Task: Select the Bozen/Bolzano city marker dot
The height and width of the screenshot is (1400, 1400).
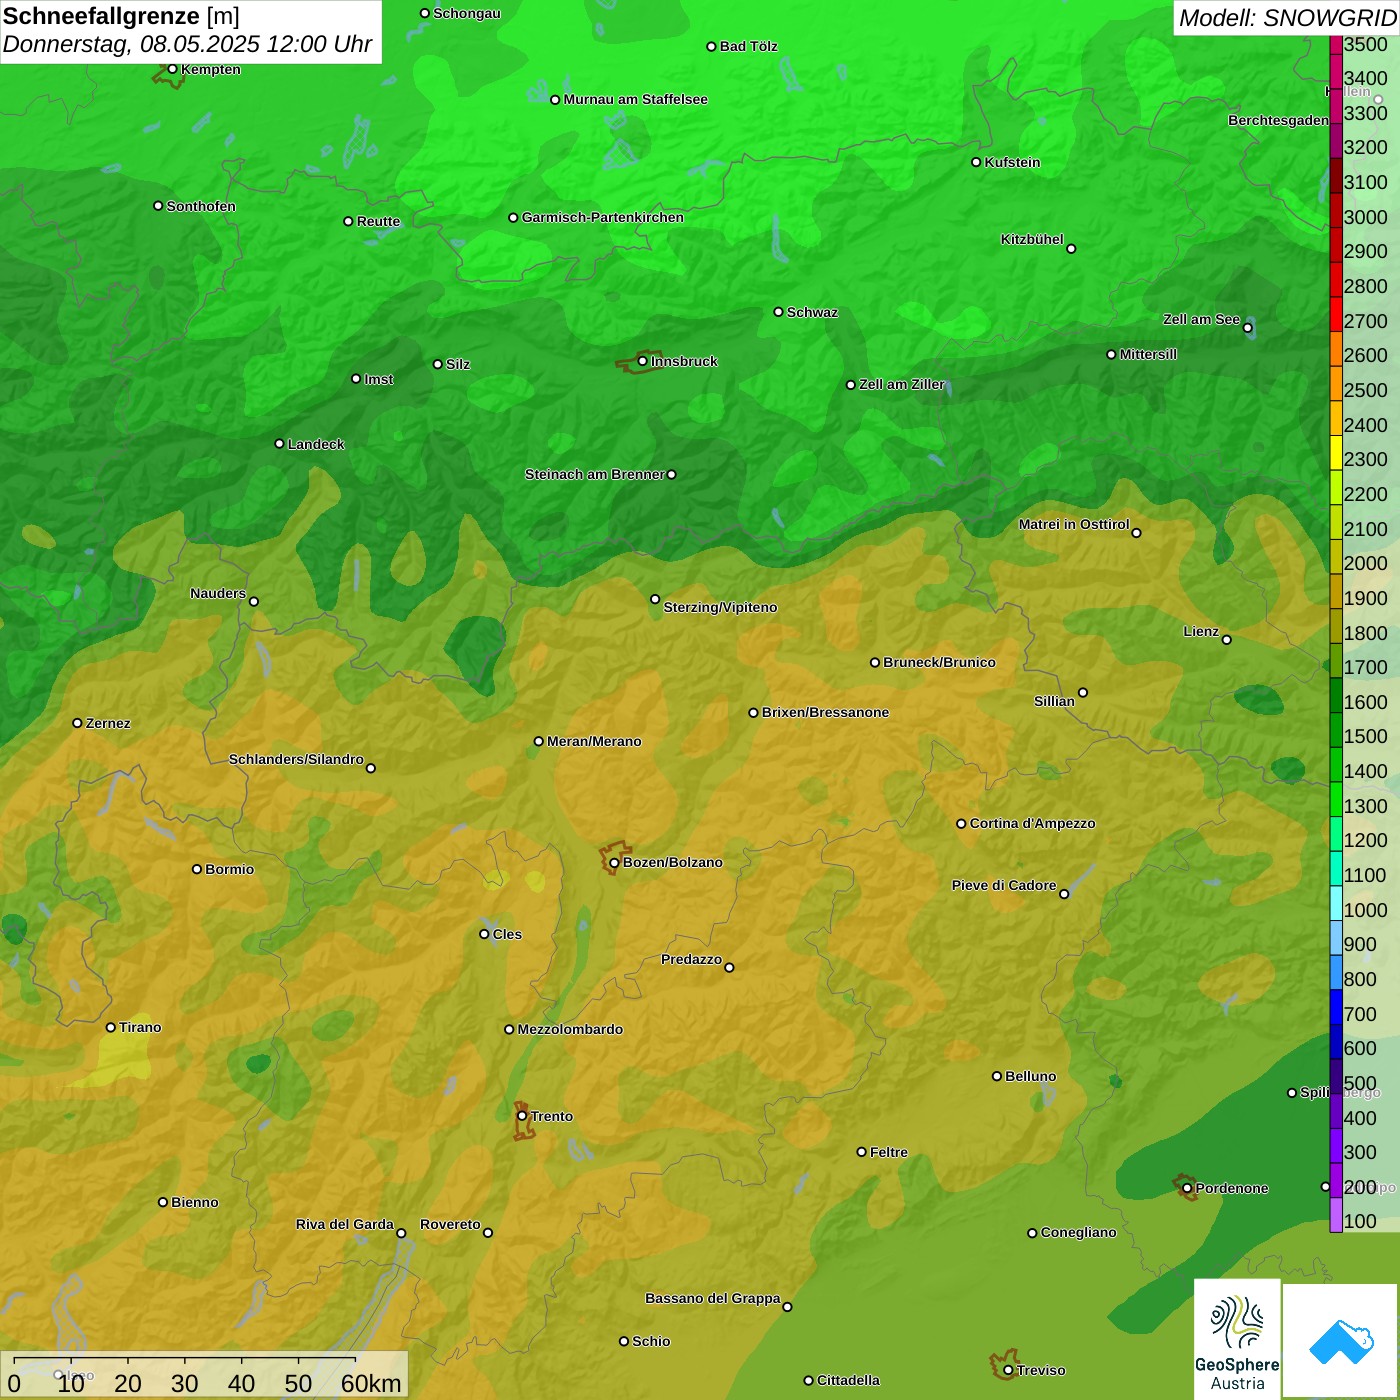Action: (x=614, y=862)
